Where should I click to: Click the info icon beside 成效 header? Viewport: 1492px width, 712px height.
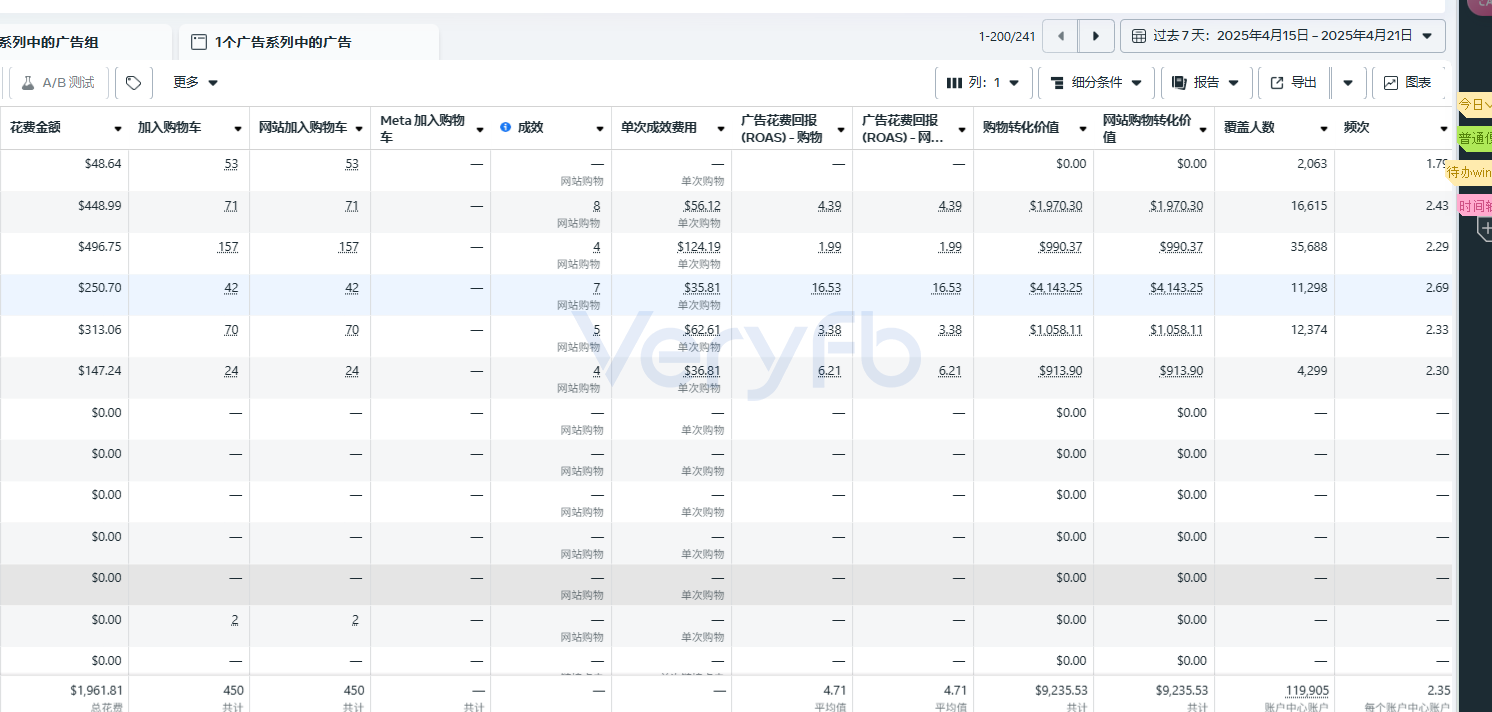(x=505, y=128)
